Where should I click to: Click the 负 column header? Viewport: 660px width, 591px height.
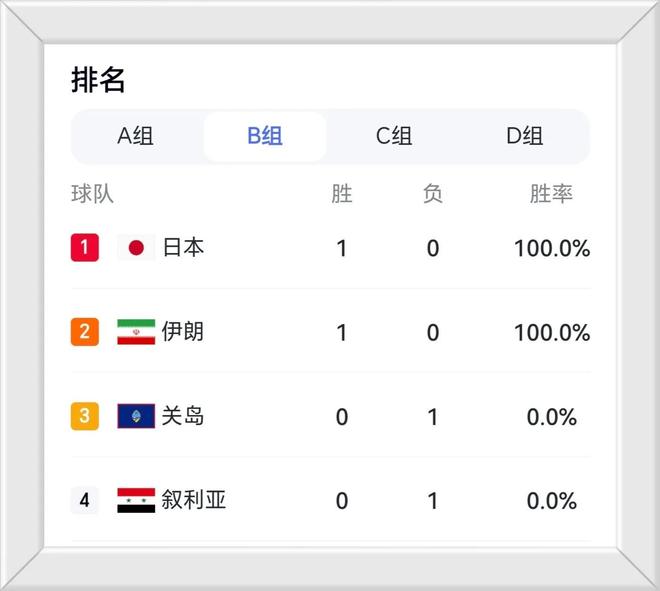point(433,194)
